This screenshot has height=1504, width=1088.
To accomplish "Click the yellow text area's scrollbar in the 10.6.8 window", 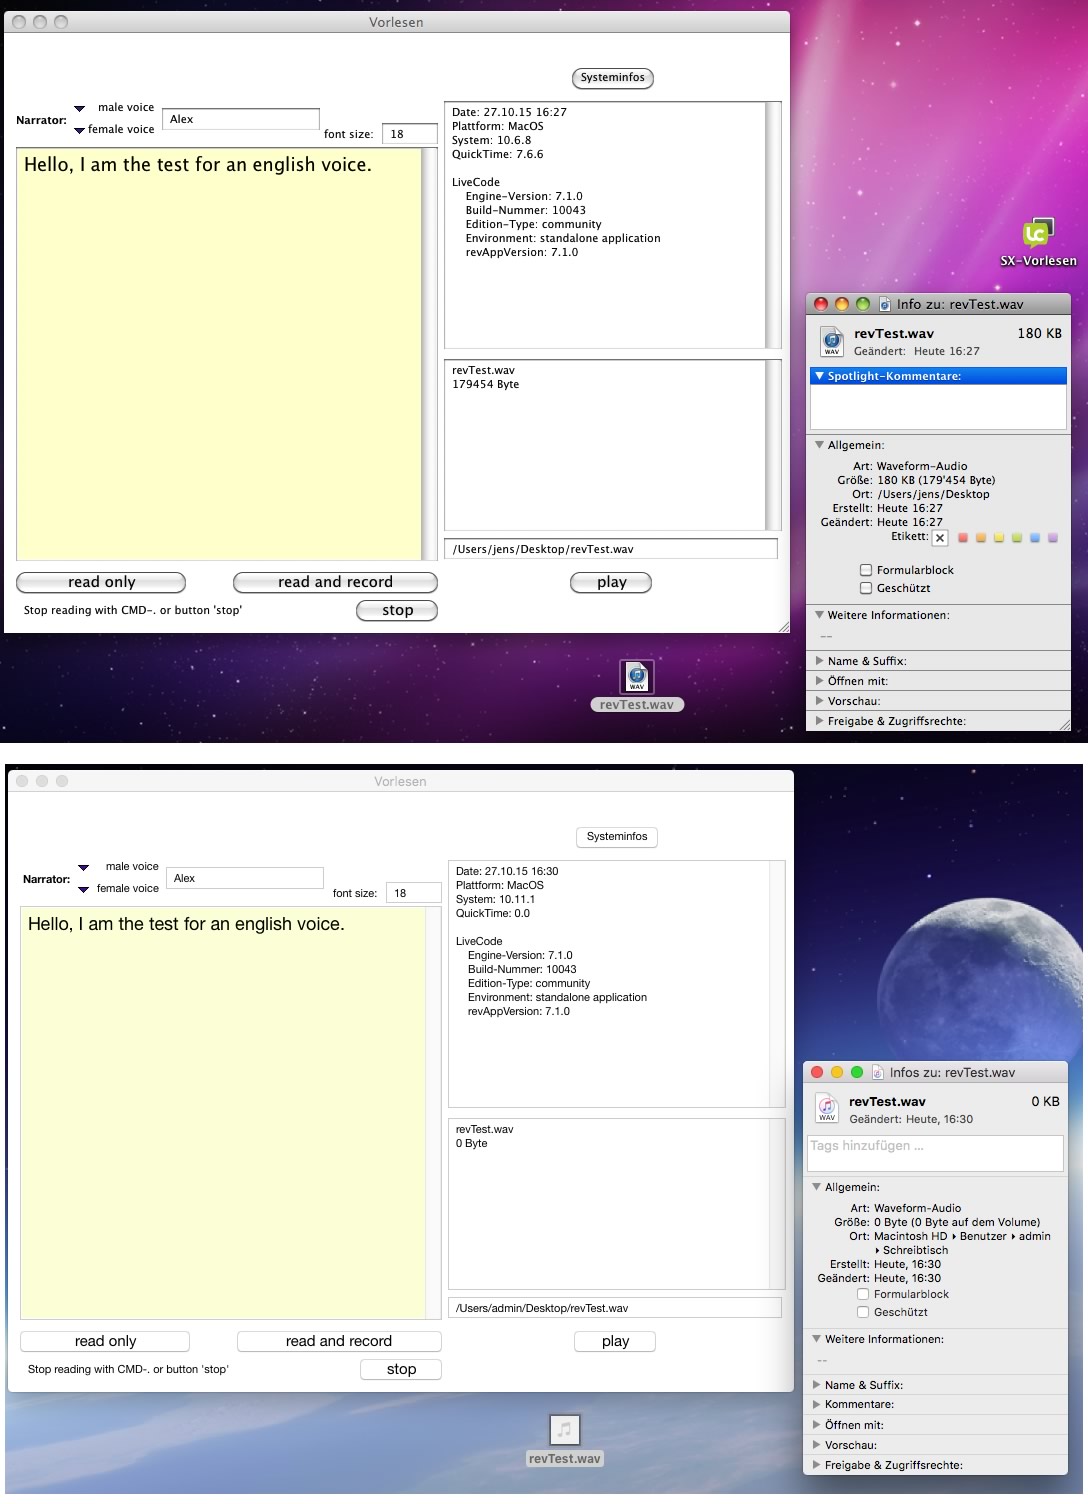I will point(430,354).
